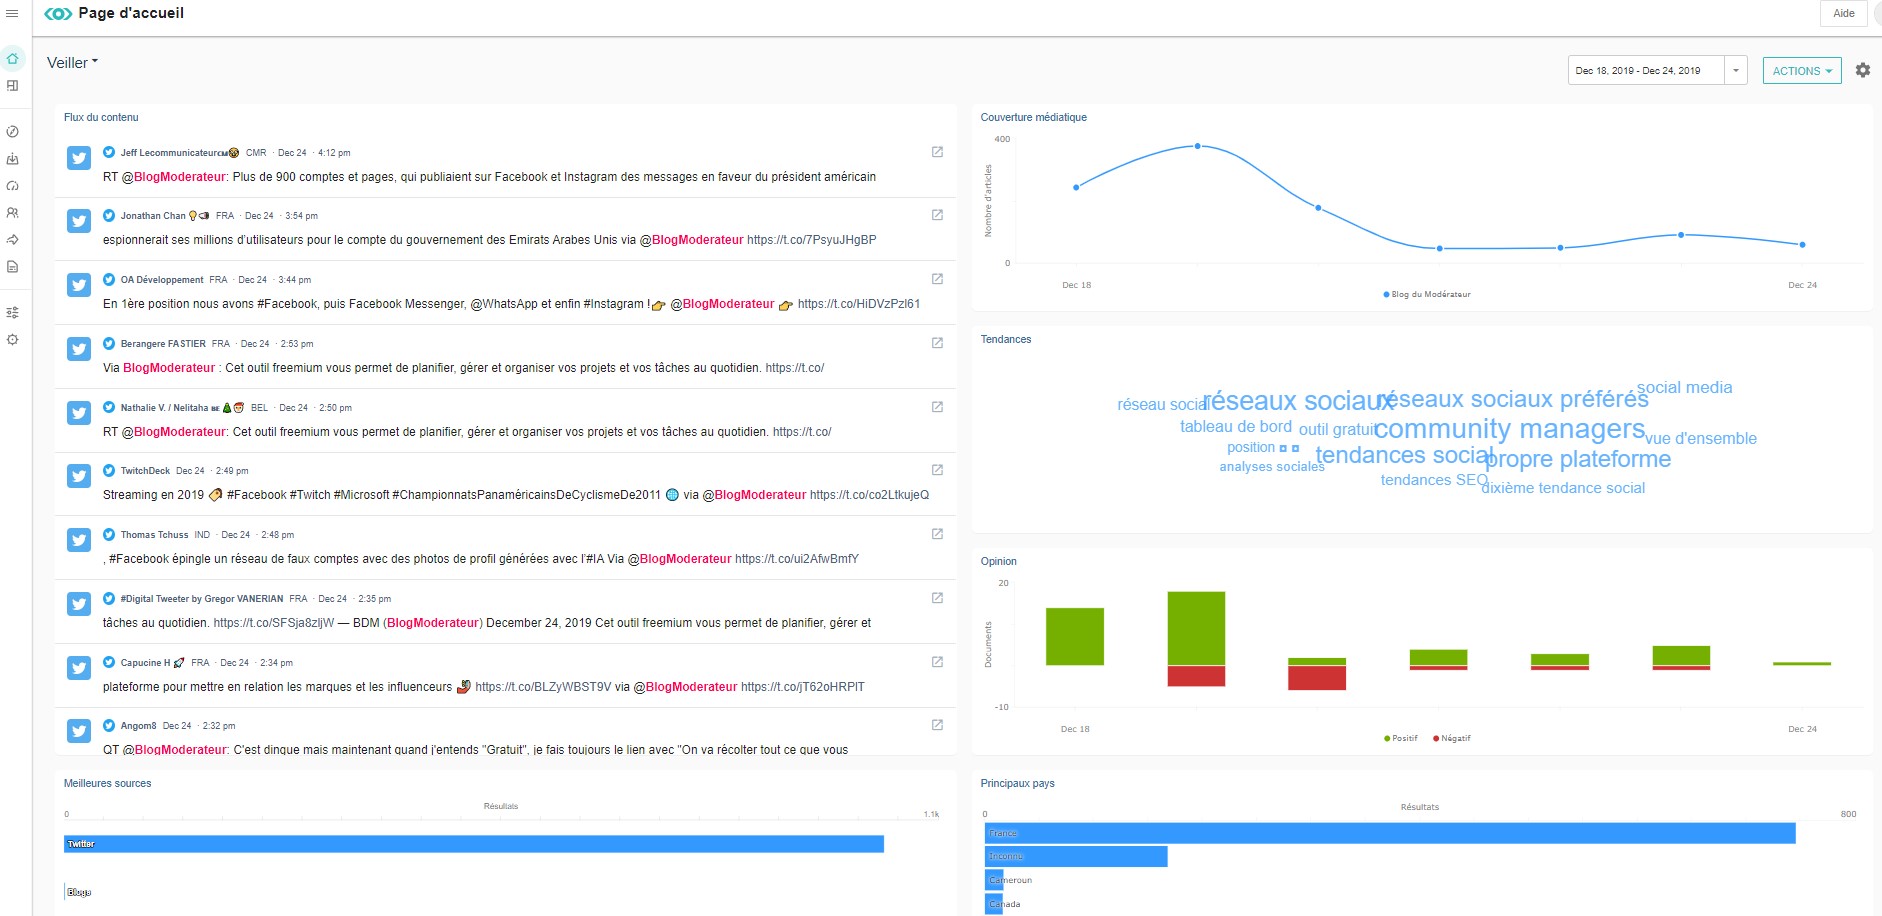This screenshot has width=1882, height=916.
Task: Toggle the Positif legend in Opinion chart
Action: tap(1398, 738)
